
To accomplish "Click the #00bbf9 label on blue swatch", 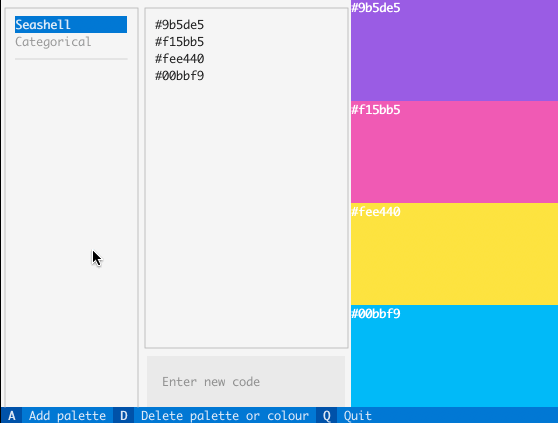I will pos(376,313).
